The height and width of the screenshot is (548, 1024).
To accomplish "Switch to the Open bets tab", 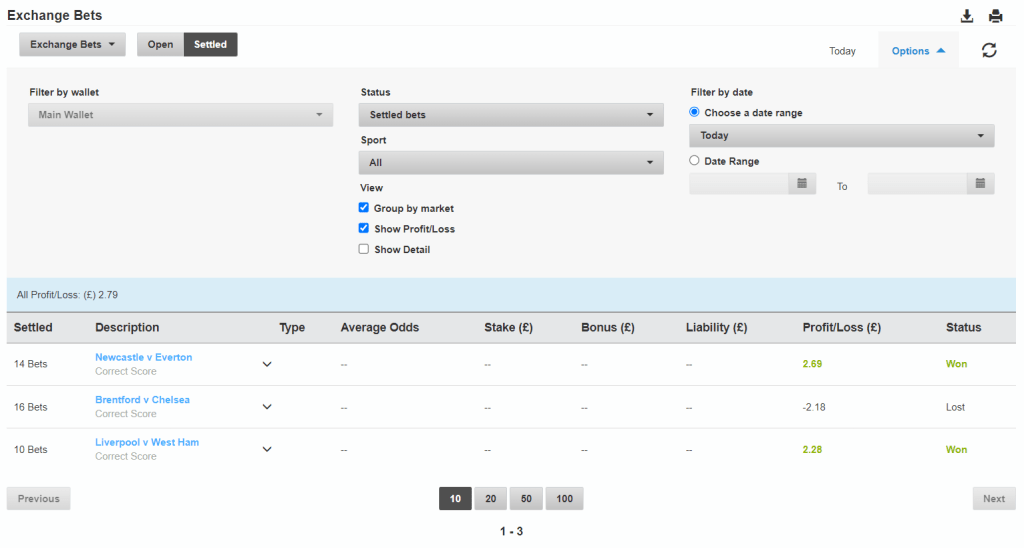I will pyautogui.click(x=160, y=45).
